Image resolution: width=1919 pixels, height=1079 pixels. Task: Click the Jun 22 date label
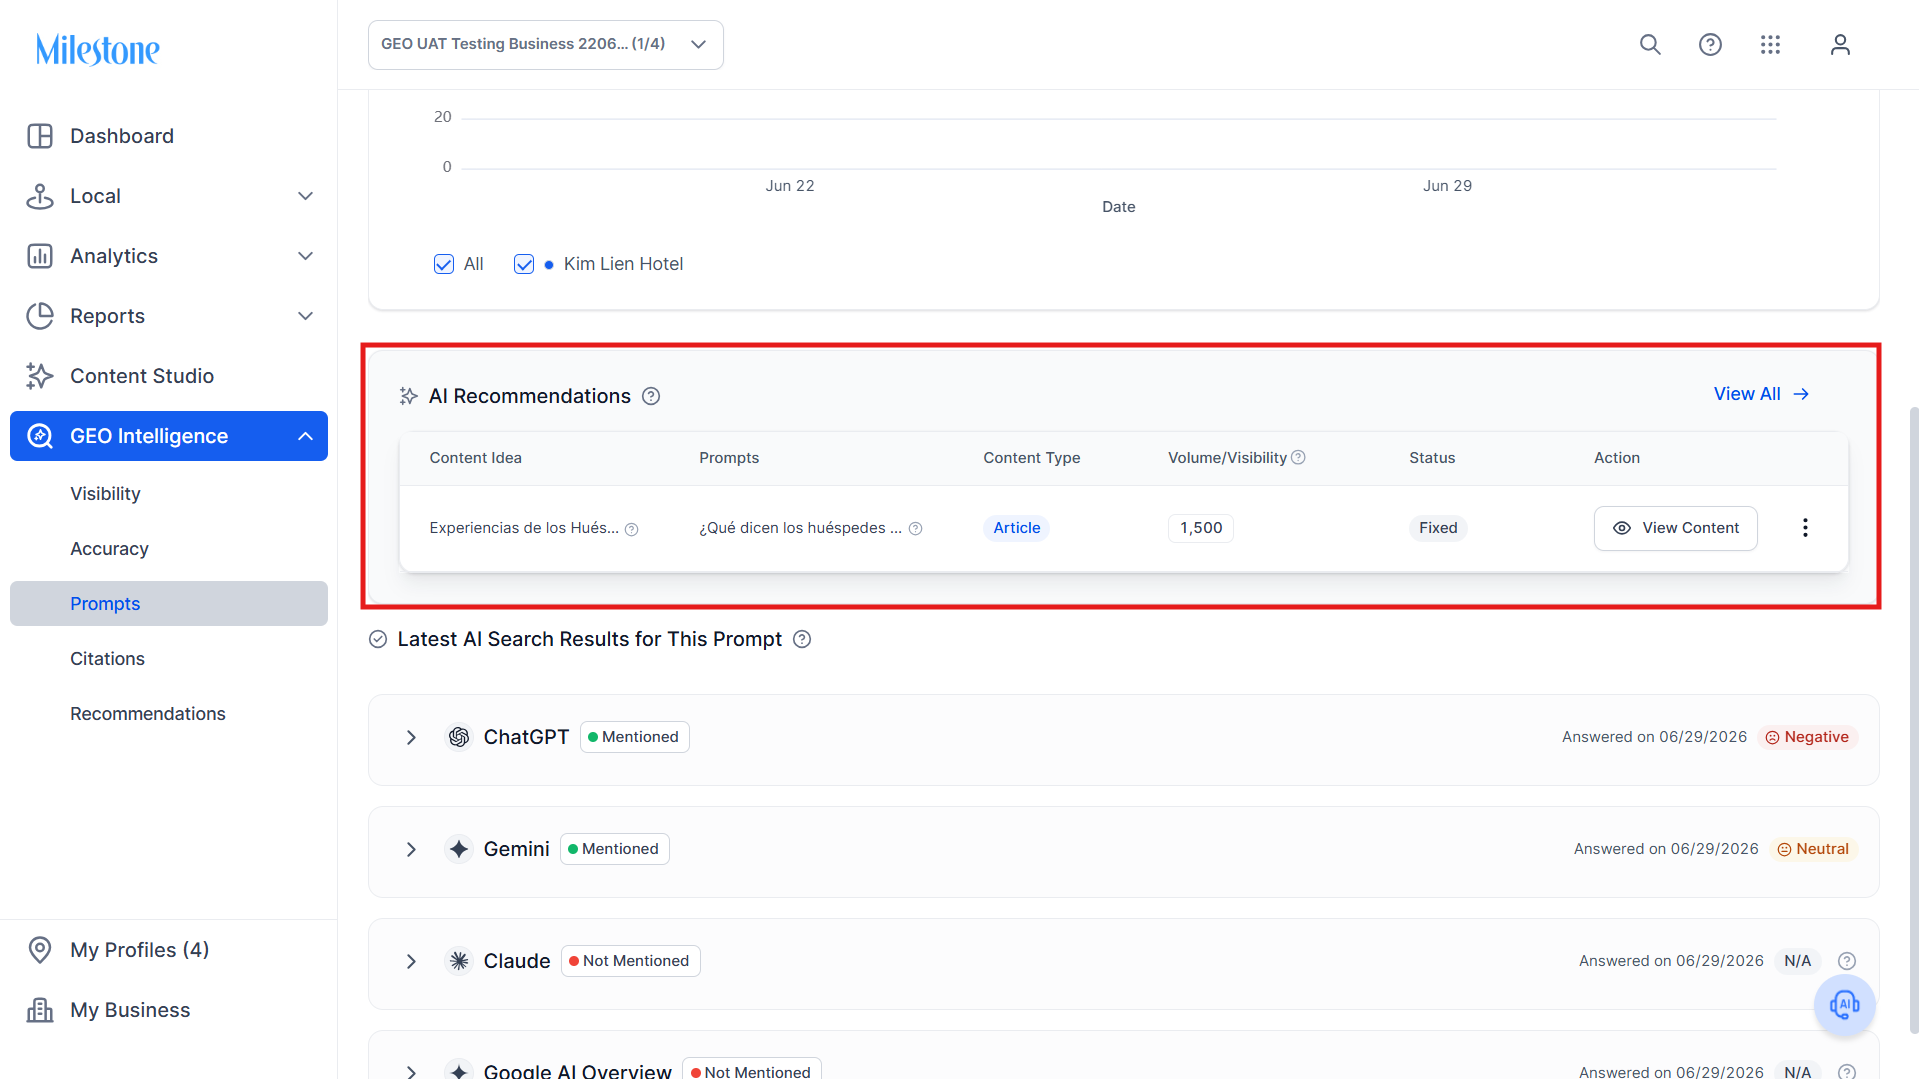(x=790, y=186)
